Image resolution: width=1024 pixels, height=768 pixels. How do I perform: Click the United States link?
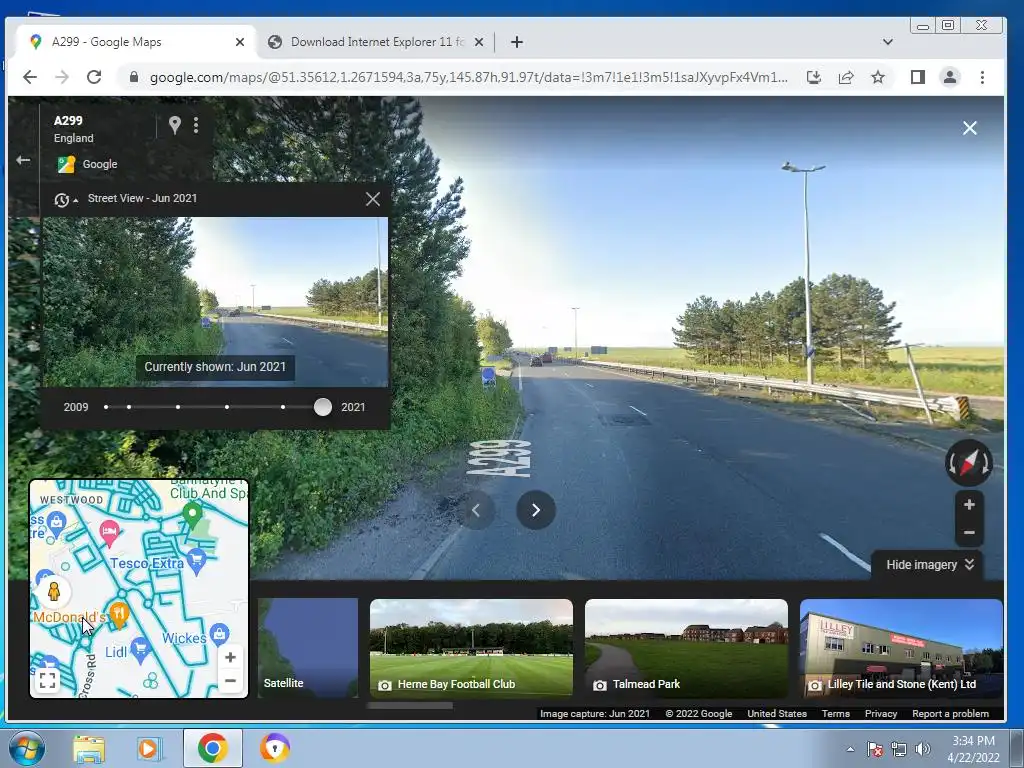776,714
